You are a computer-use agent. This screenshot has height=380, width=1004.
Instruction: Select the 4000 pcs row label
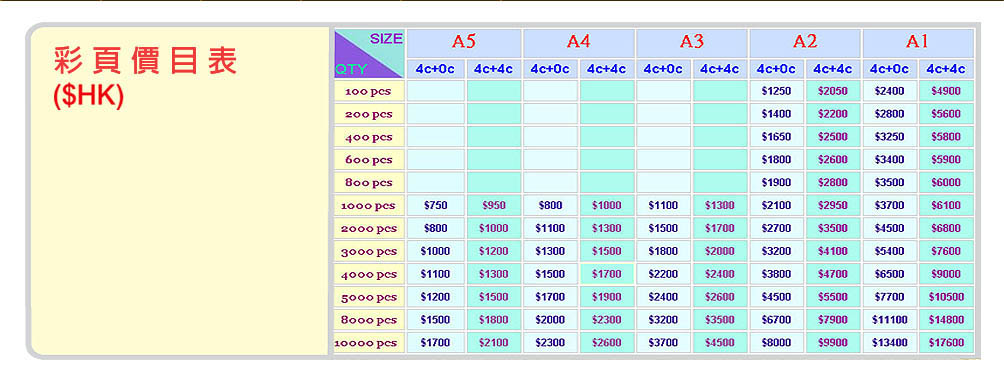368,274
